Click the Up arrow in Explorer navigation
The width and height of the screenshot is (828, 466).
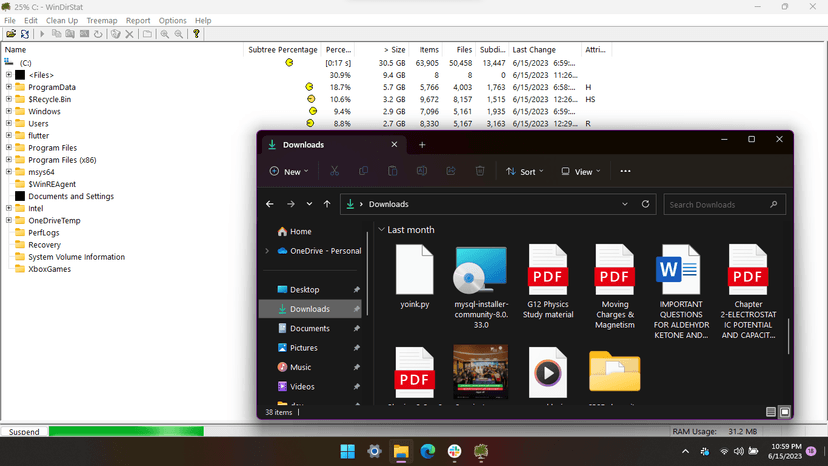click(327, 204)
